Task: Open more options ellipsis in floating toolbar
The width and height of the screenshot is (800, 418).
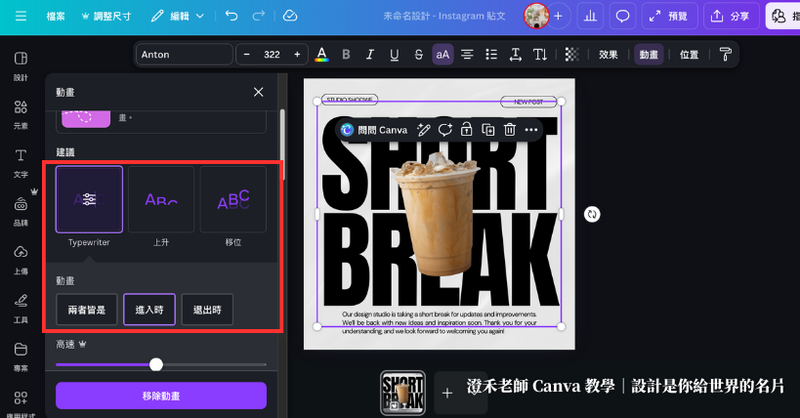Action: [x=531, y=130]
